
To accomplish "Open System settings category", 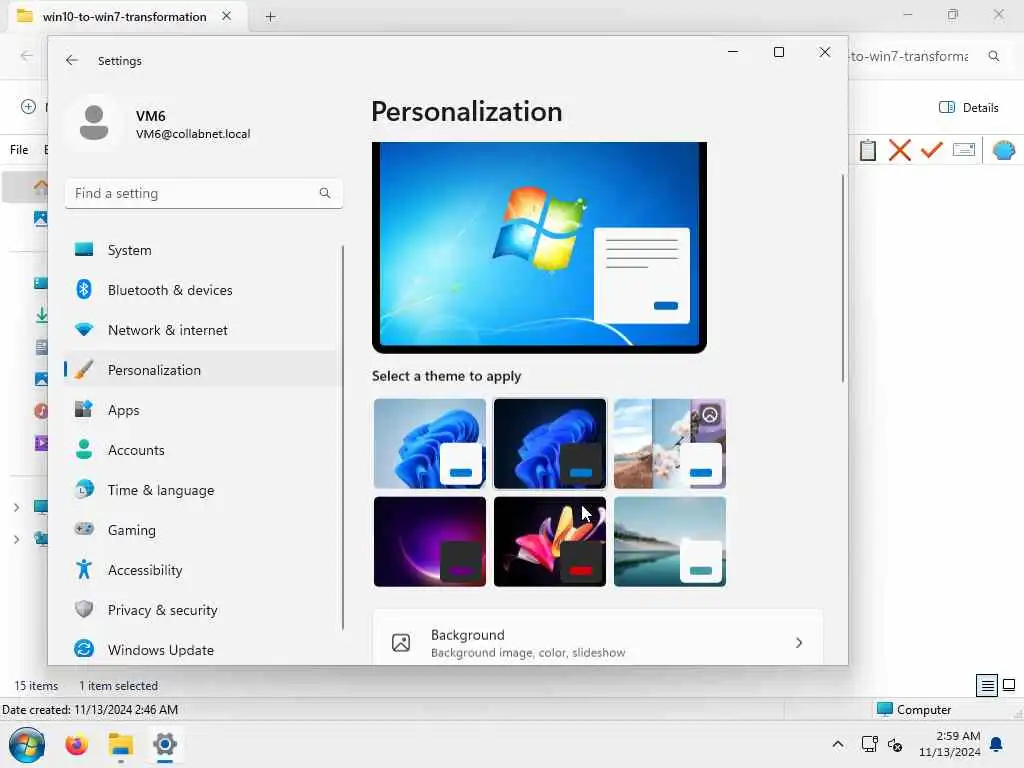I will 202,250.
